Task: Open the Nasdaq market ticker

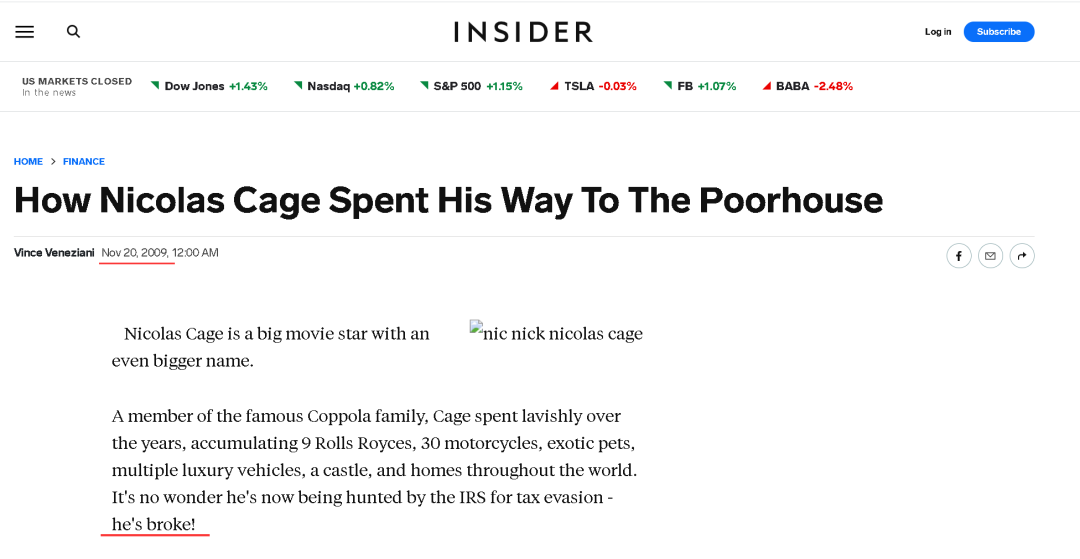Action: (344, 86)
